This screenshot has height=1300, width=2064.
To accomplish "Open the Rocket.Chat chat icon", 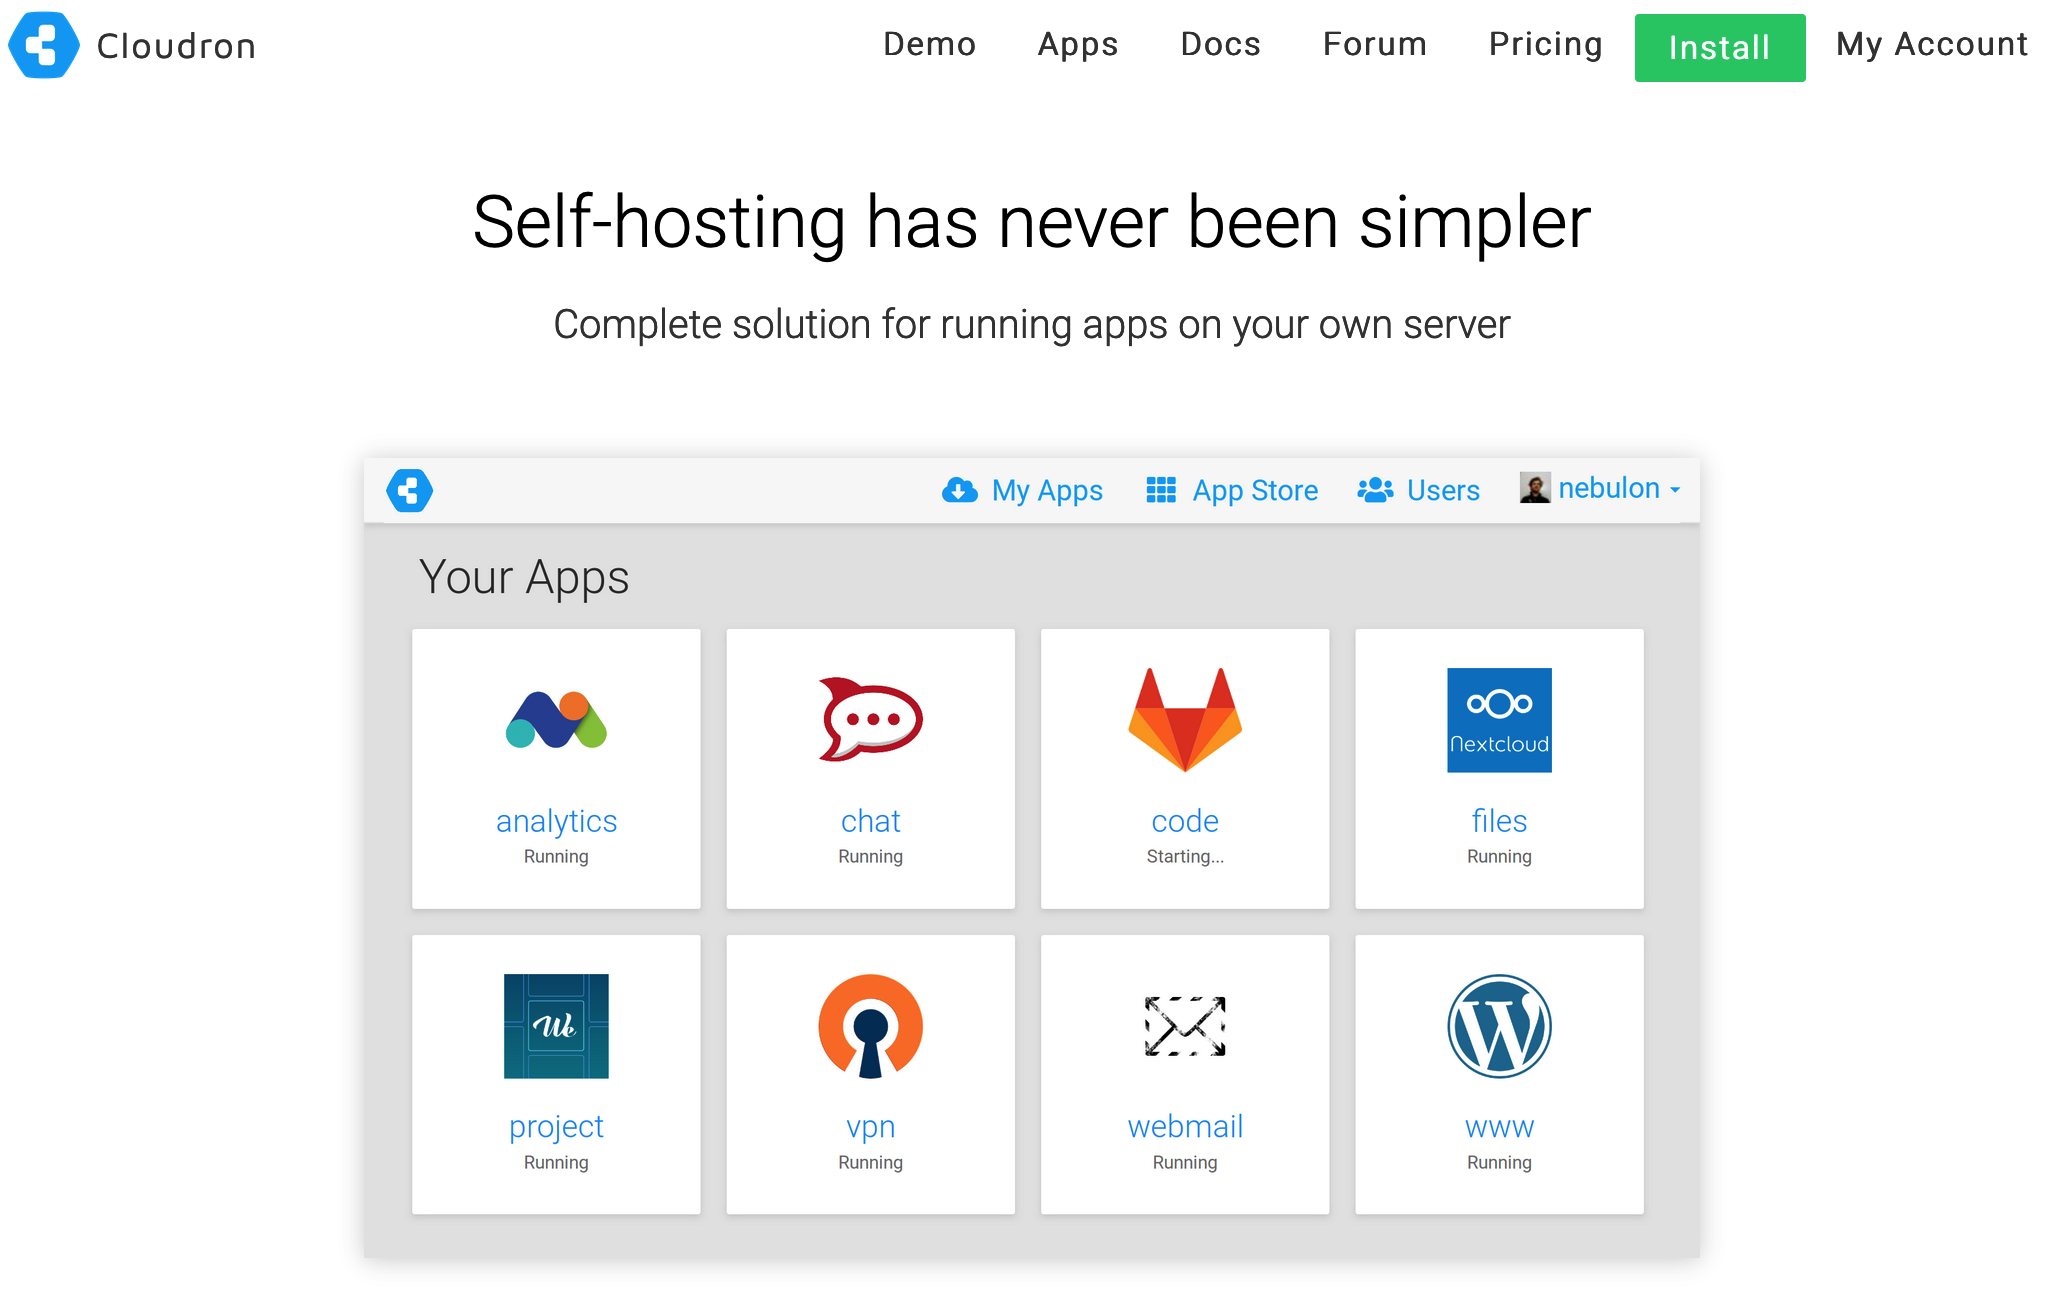I will (870, 720).
